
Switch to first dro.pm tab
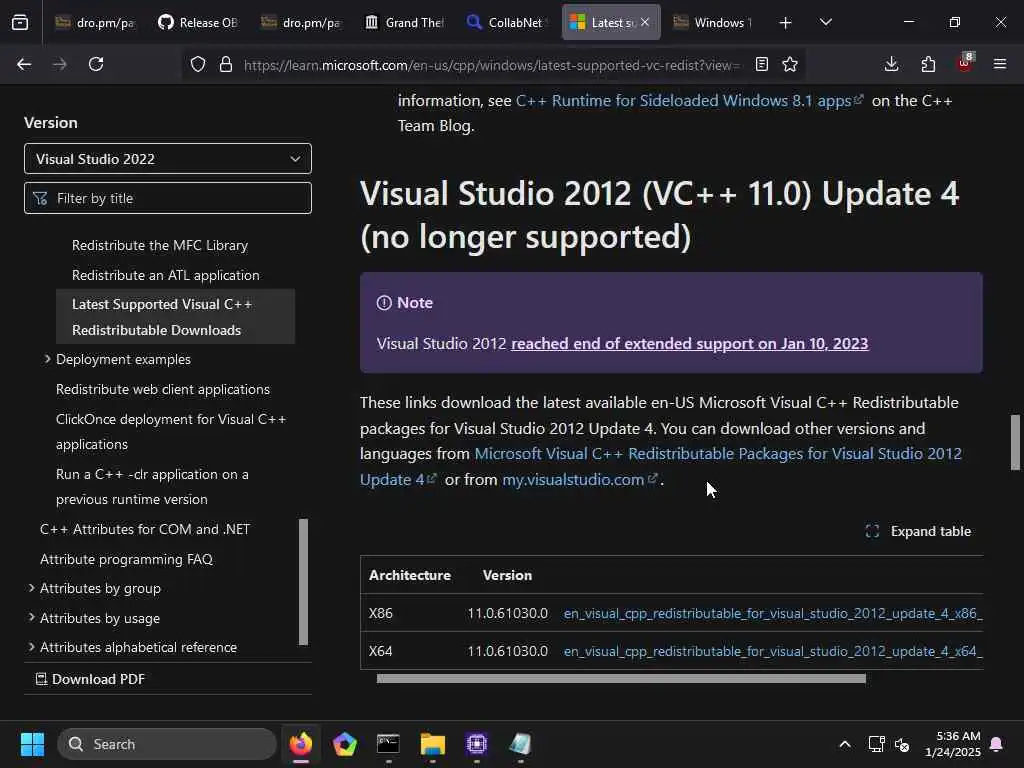(x=95, y=22)
